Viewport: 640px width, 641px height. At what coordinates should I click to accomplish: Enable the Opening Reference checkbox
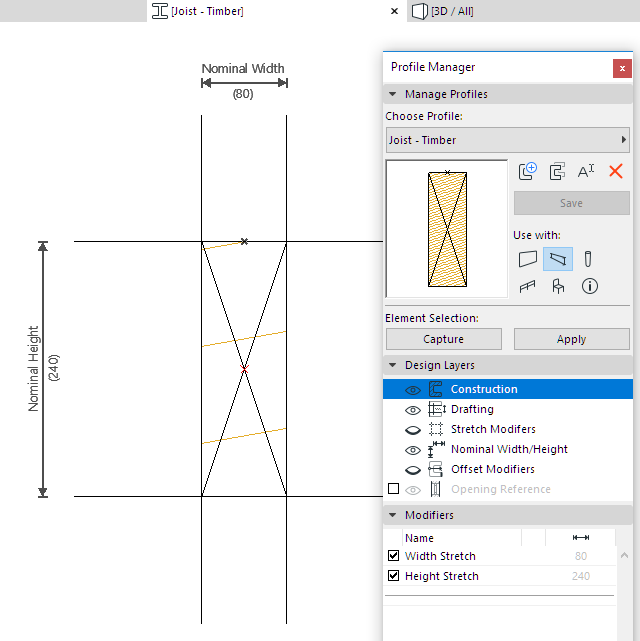[394, 489]
